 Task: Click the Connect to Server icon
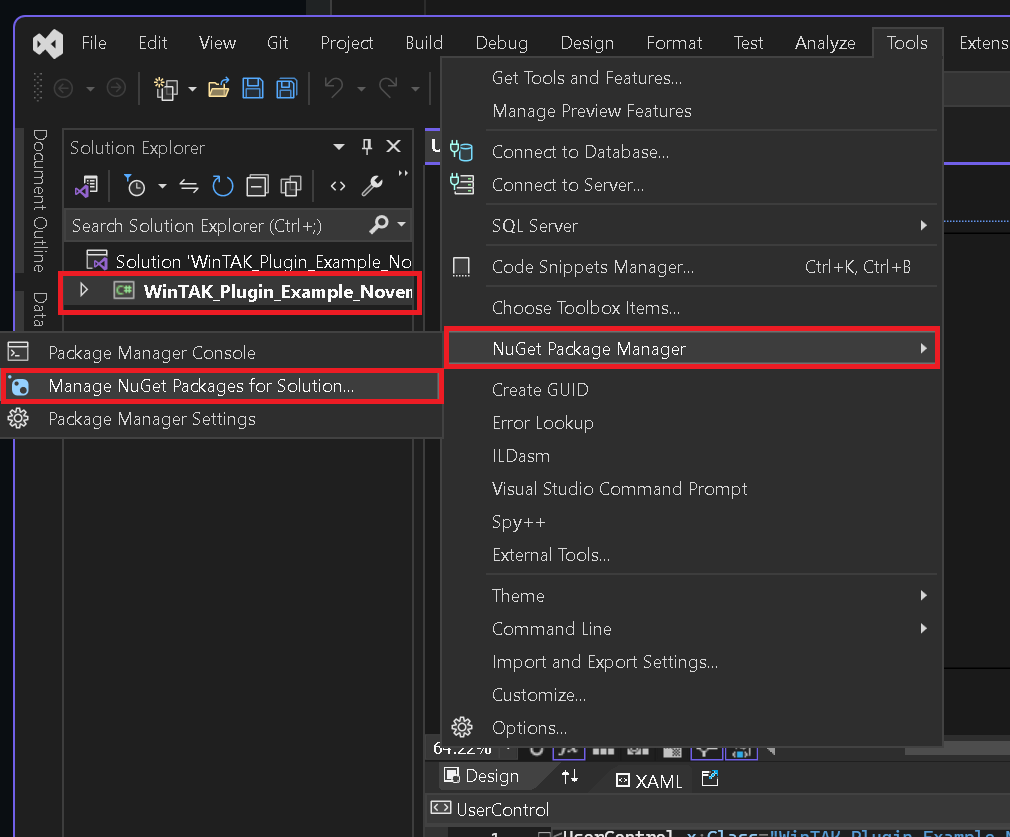coord(461,184)
